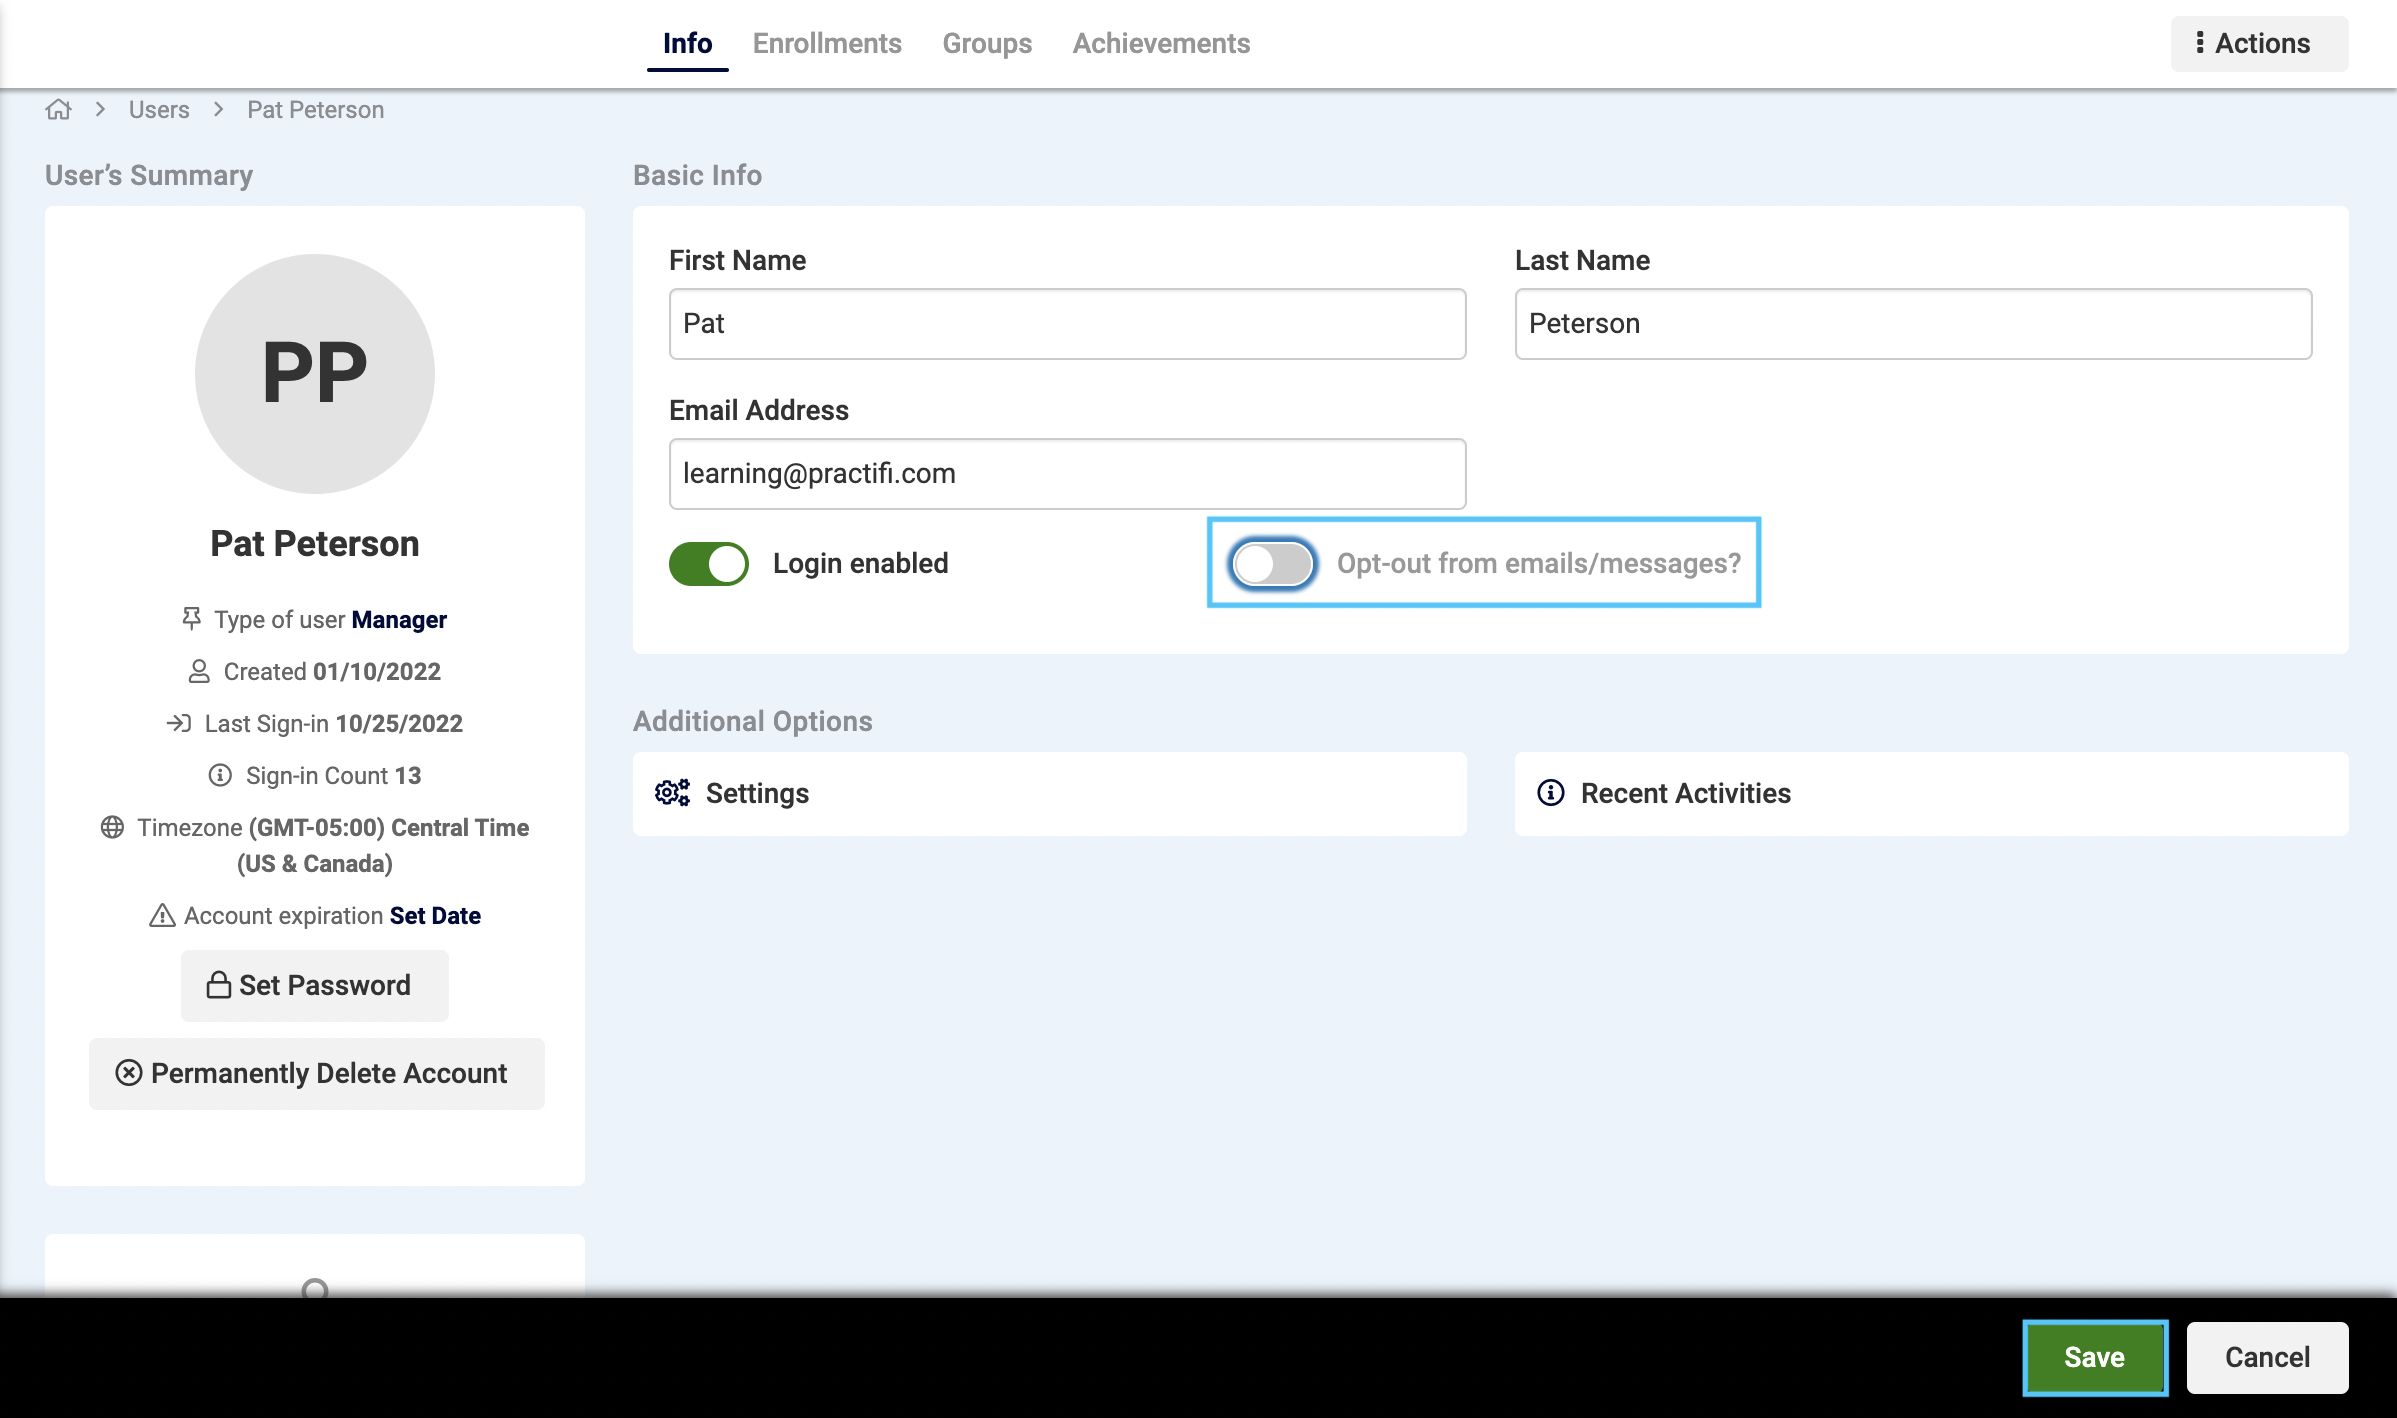Click the three-dot icon in Actions

[2200, 43]
